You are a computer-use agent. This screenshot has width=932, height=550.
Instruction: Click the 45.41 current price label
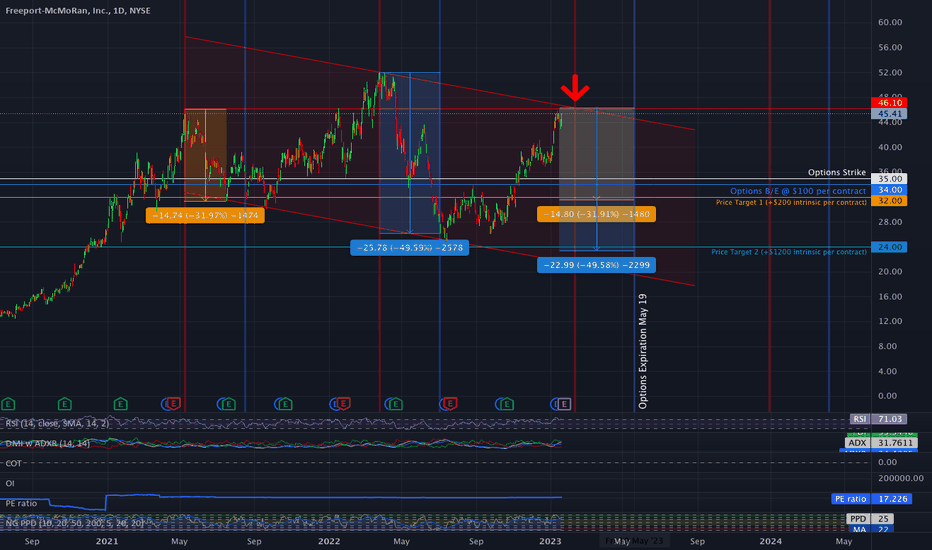click(889, 114)
